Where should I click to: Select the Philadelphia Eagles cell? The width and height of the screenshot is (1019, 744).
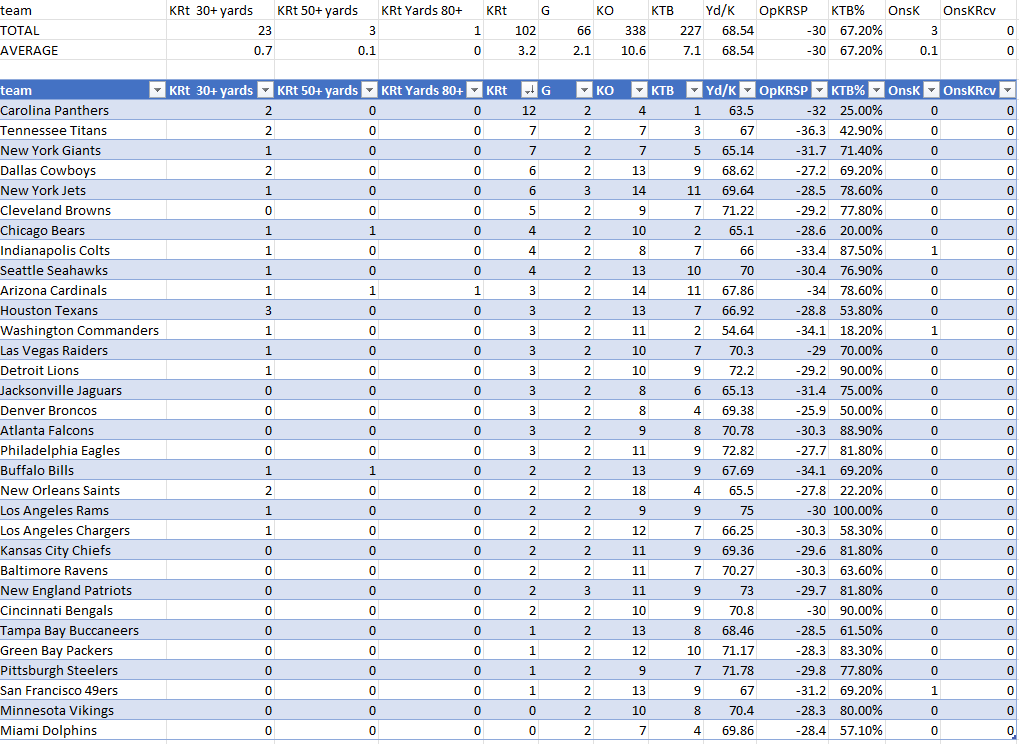83,450
